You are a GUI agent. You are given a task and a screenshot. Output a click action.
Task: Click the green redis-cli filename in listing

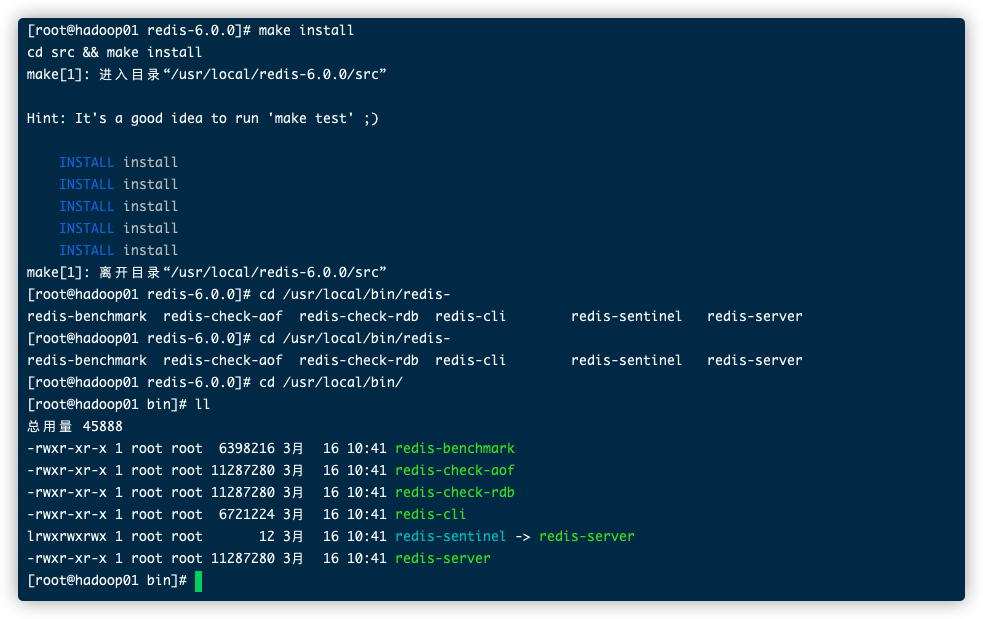[x=430, y=514]
